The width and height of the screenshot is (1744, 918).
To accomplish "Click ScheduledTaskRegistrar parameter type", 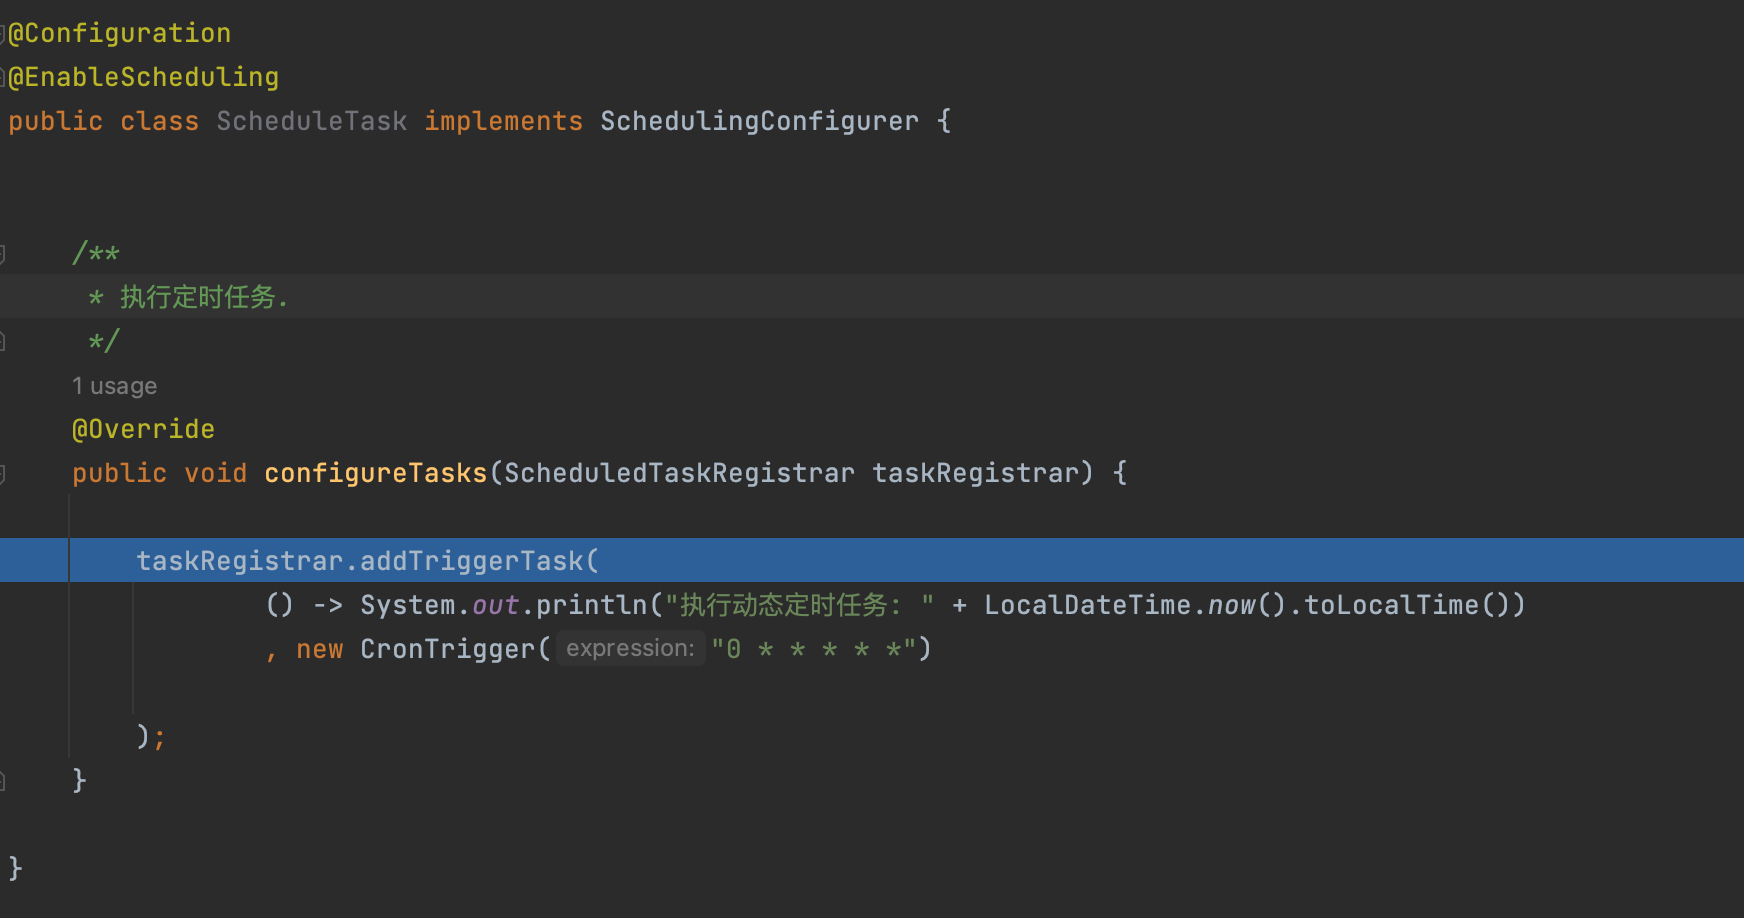I will coord(680,473).
